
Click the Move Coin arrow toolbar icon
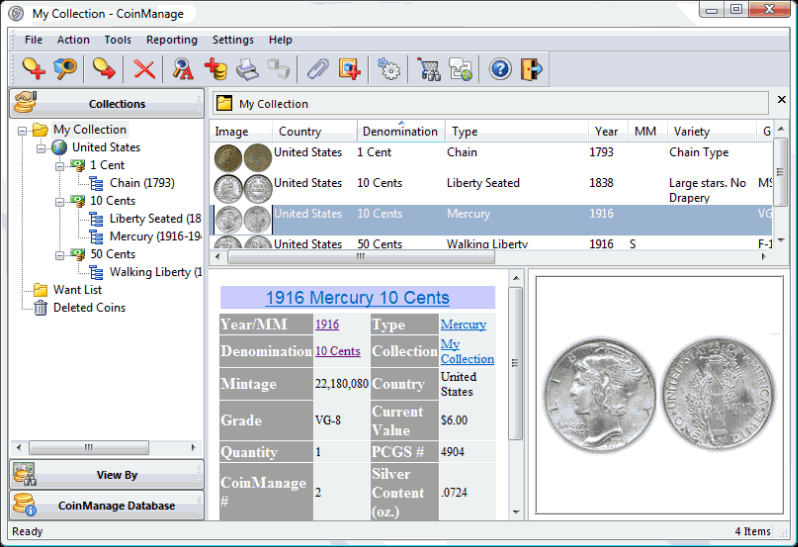click(x=104, y=69)
